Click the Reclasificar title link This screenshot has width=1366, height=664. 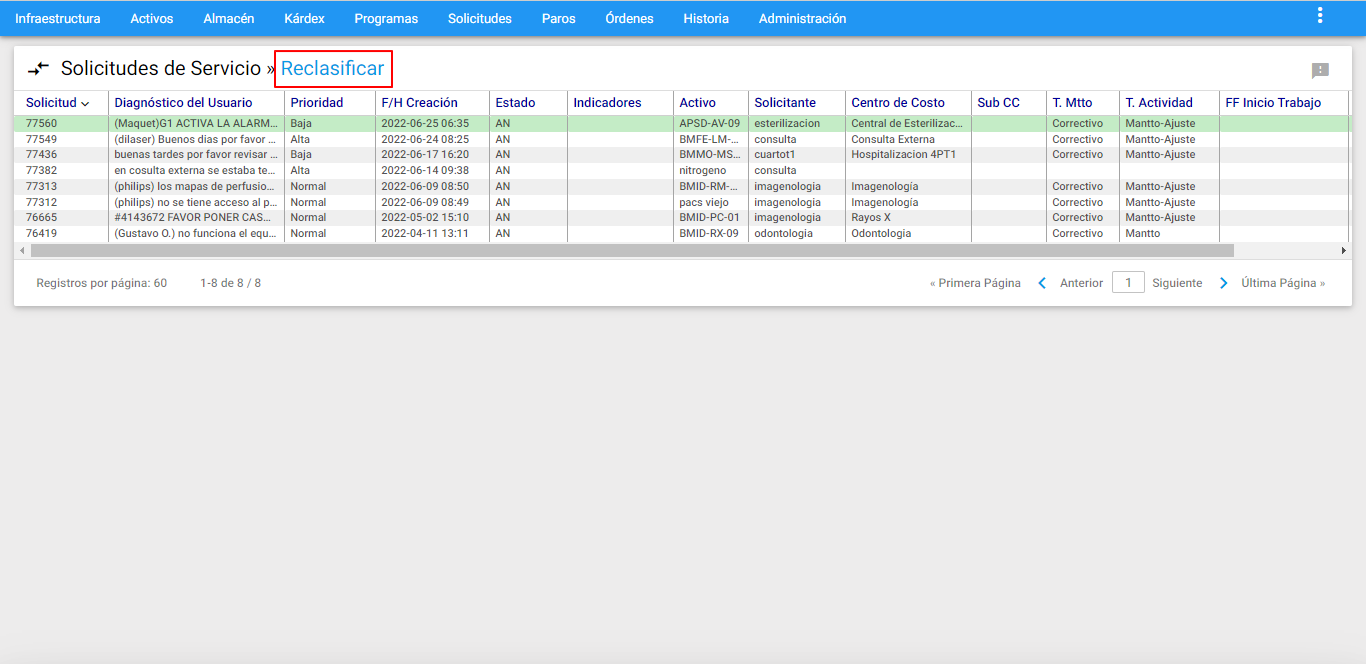click(332, 69)
